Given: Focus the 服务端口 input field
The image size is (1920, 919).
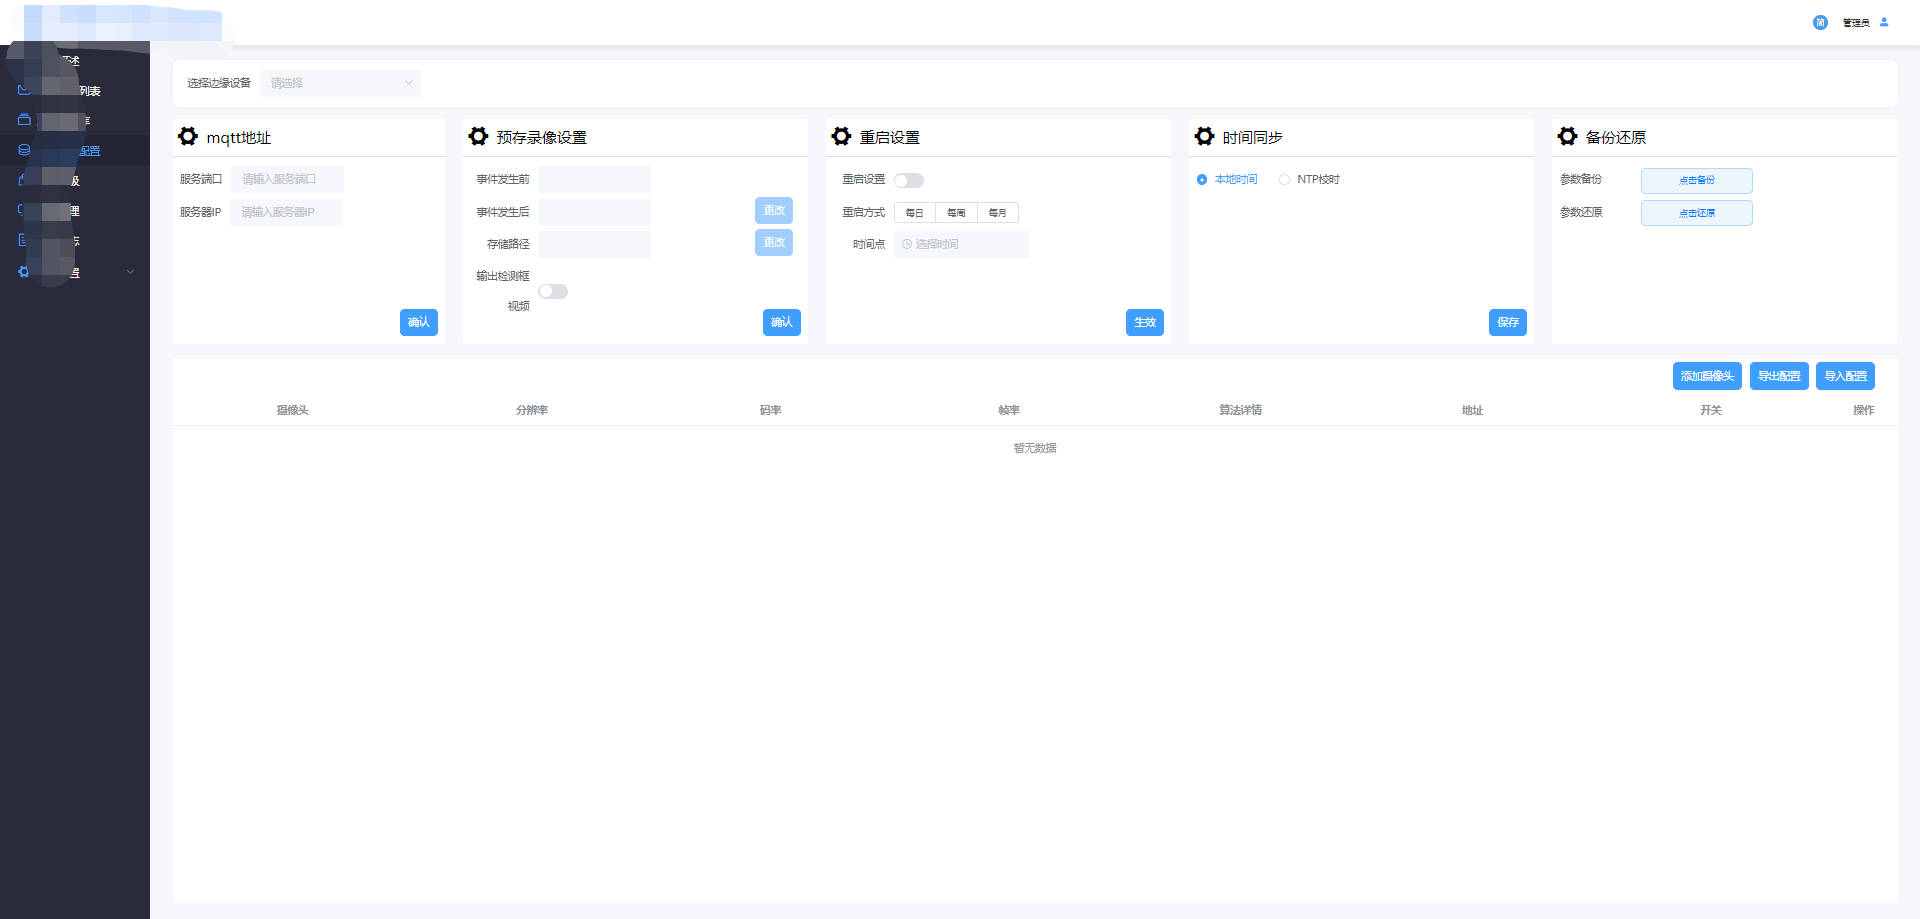Looking at the screenshot, I should click(288, 179).
